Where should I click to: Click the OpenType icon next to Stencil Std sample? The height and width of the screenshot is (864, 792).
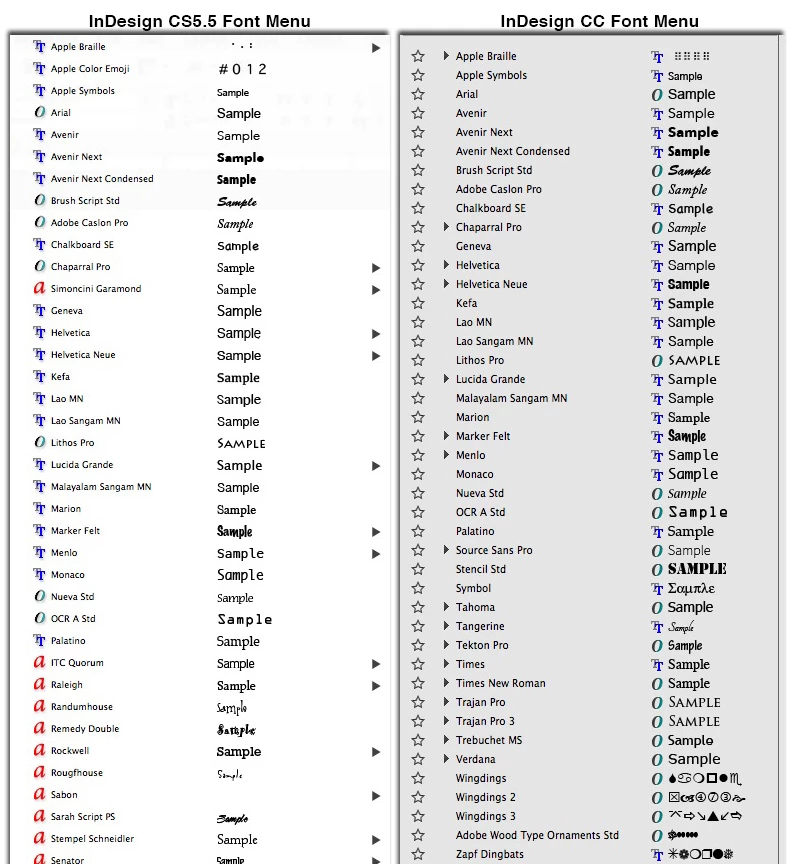(657, 569)
